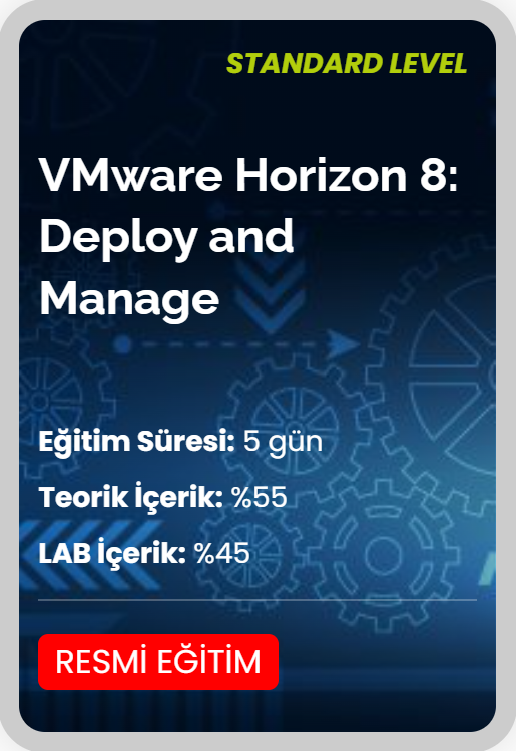Viewport: 516px width, 751px height.
Task: Click the blue dot starting dashed line
Action: coord(123,343)
